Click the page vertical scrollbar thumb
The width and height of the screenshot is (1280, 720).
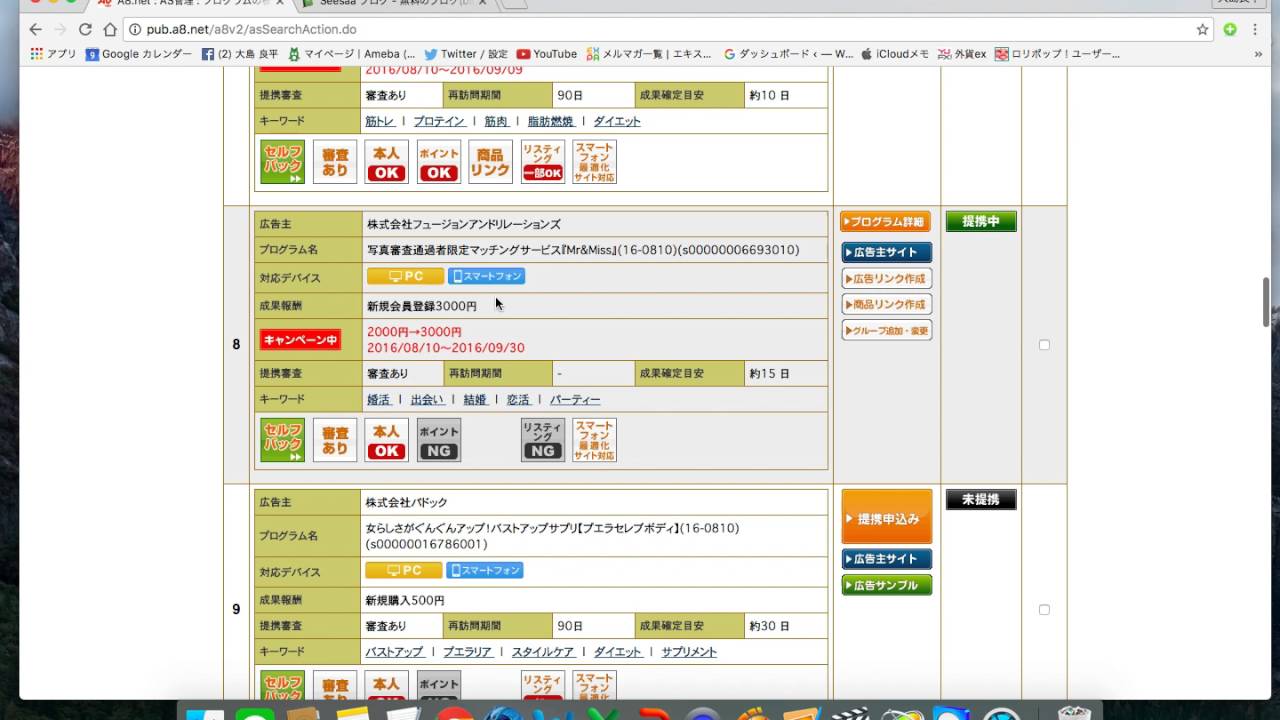pyautogui.click(x=1265, y=302)
